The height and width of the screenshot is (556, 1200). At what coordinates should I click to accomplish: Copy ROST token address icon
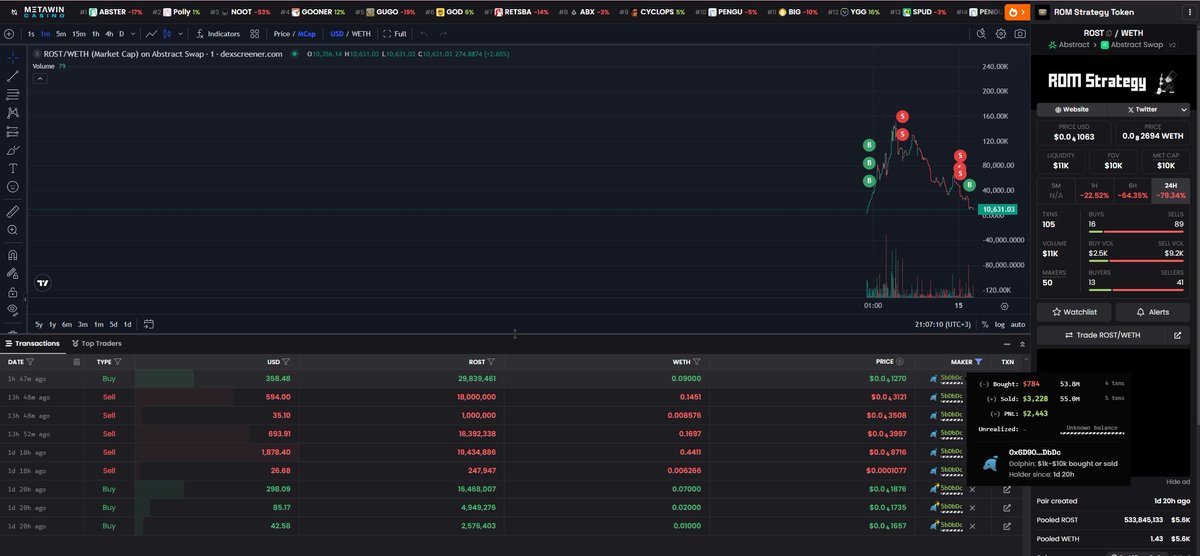pos(1107,33)
